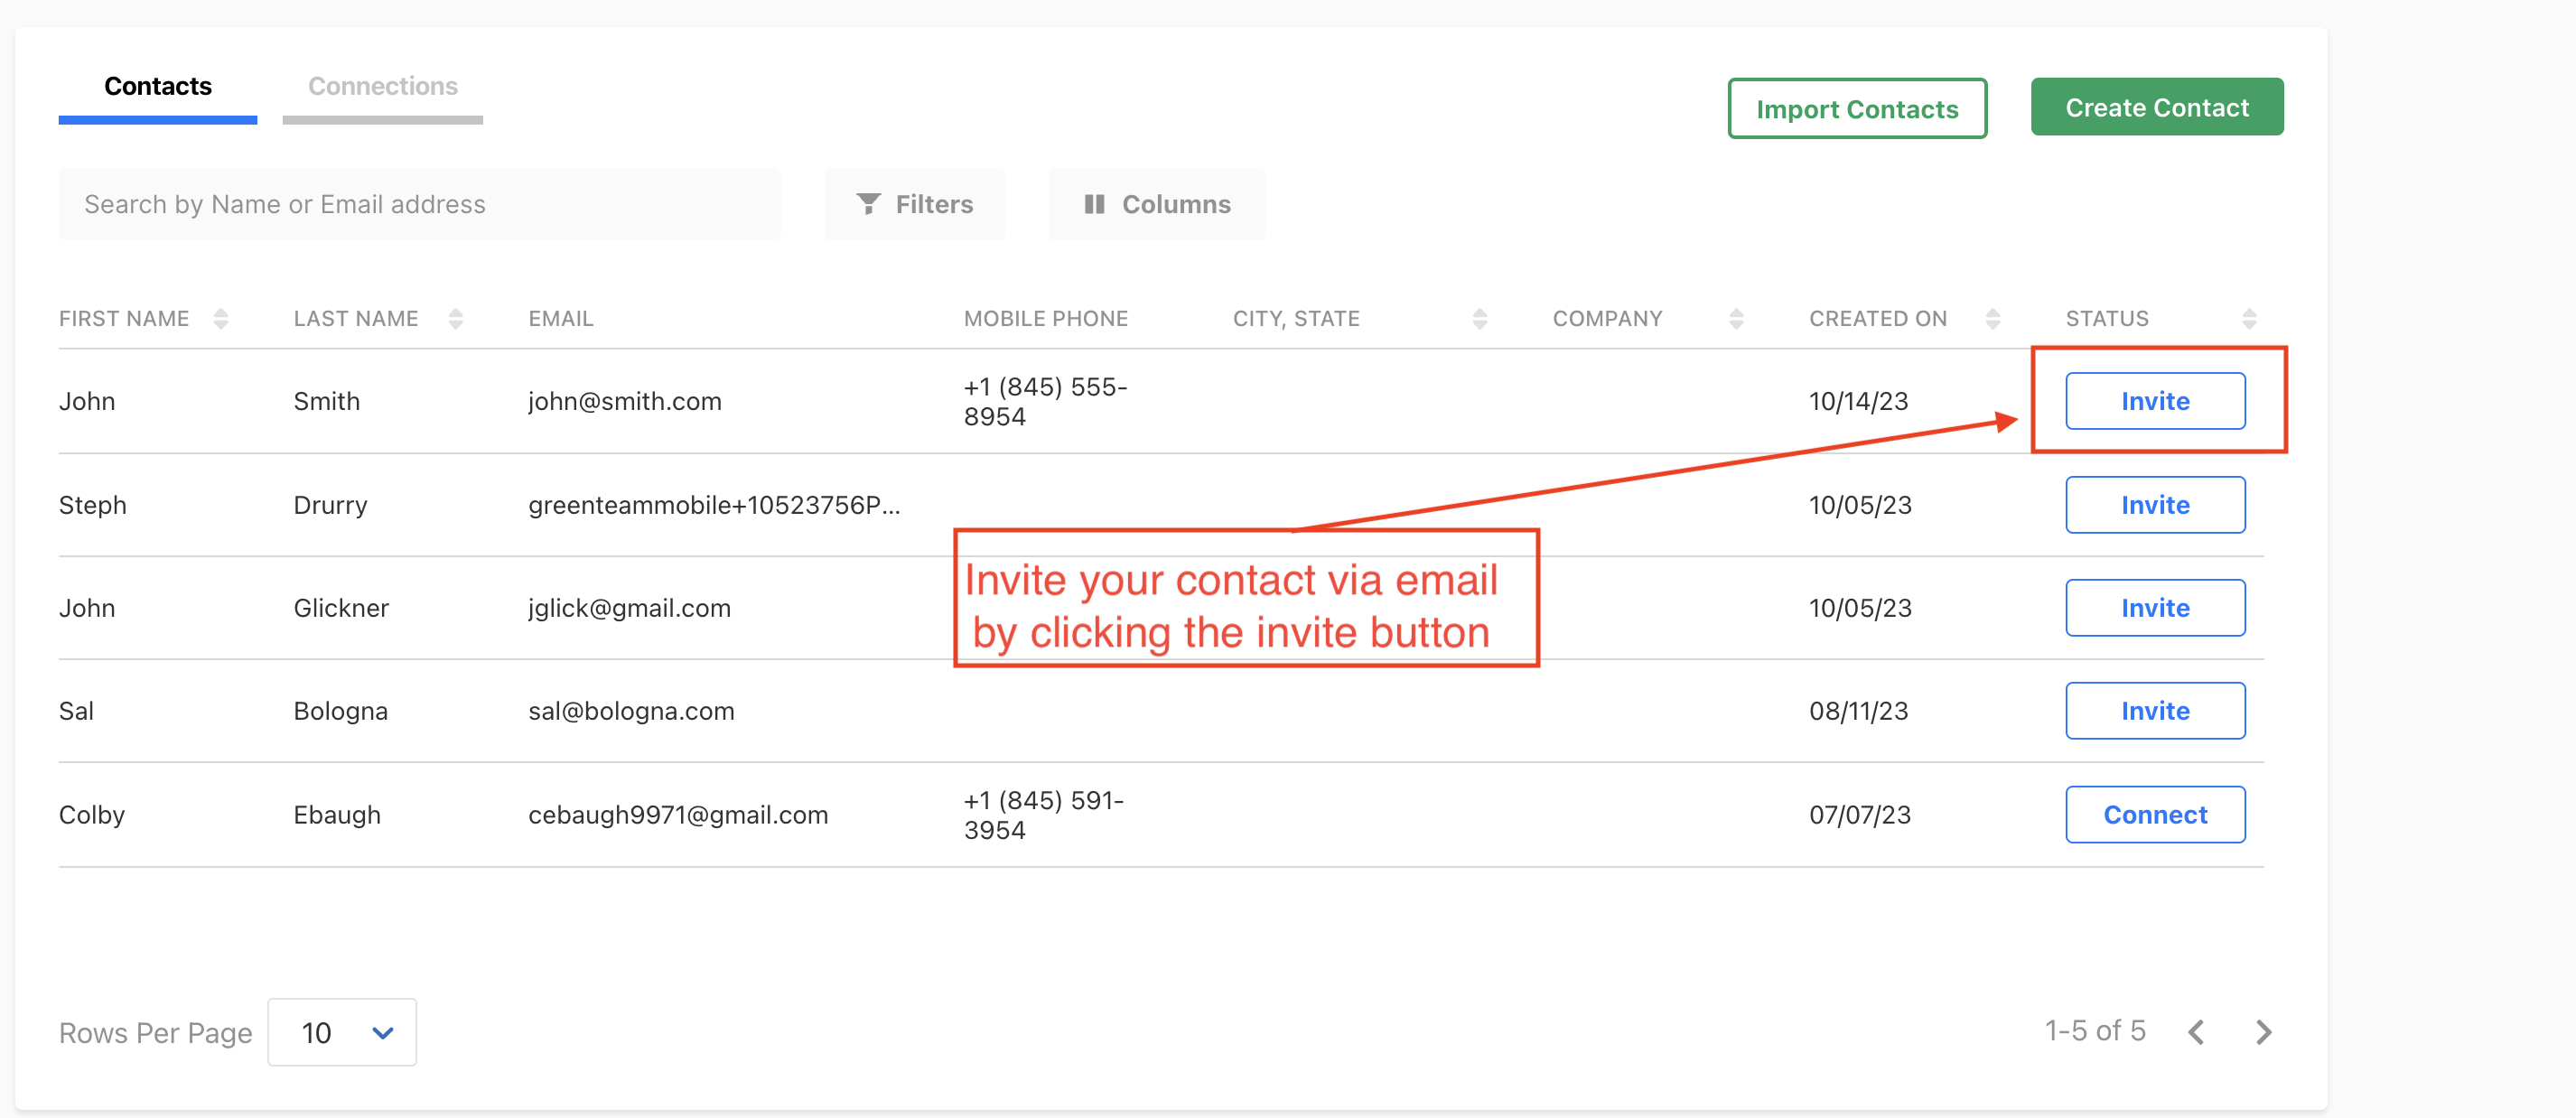Invite Sal Bologna
Image resolution: width=2576 pixels, height=1118 pixels.
click(x=2155, y=711)
